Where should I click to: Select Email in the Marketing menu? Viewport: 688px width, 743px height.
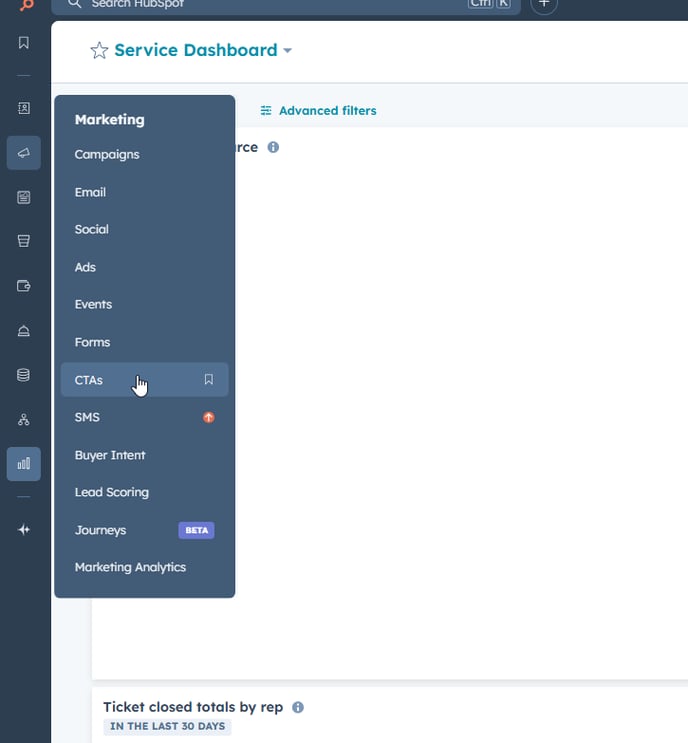(90, 192)
